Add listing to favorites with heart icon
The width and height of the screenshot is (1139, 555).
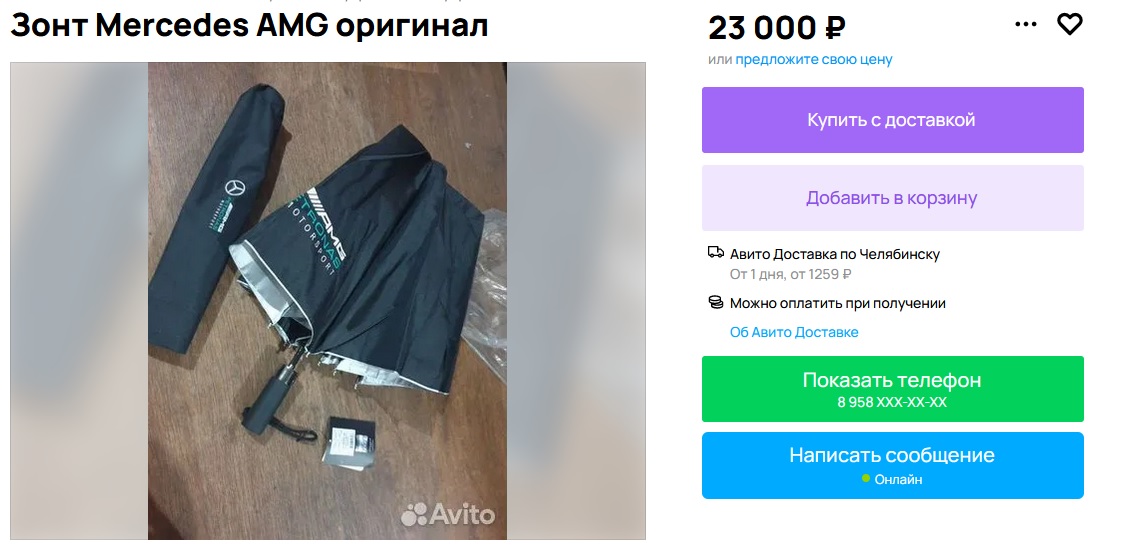pyautogui.click(x=1069, y=25)
